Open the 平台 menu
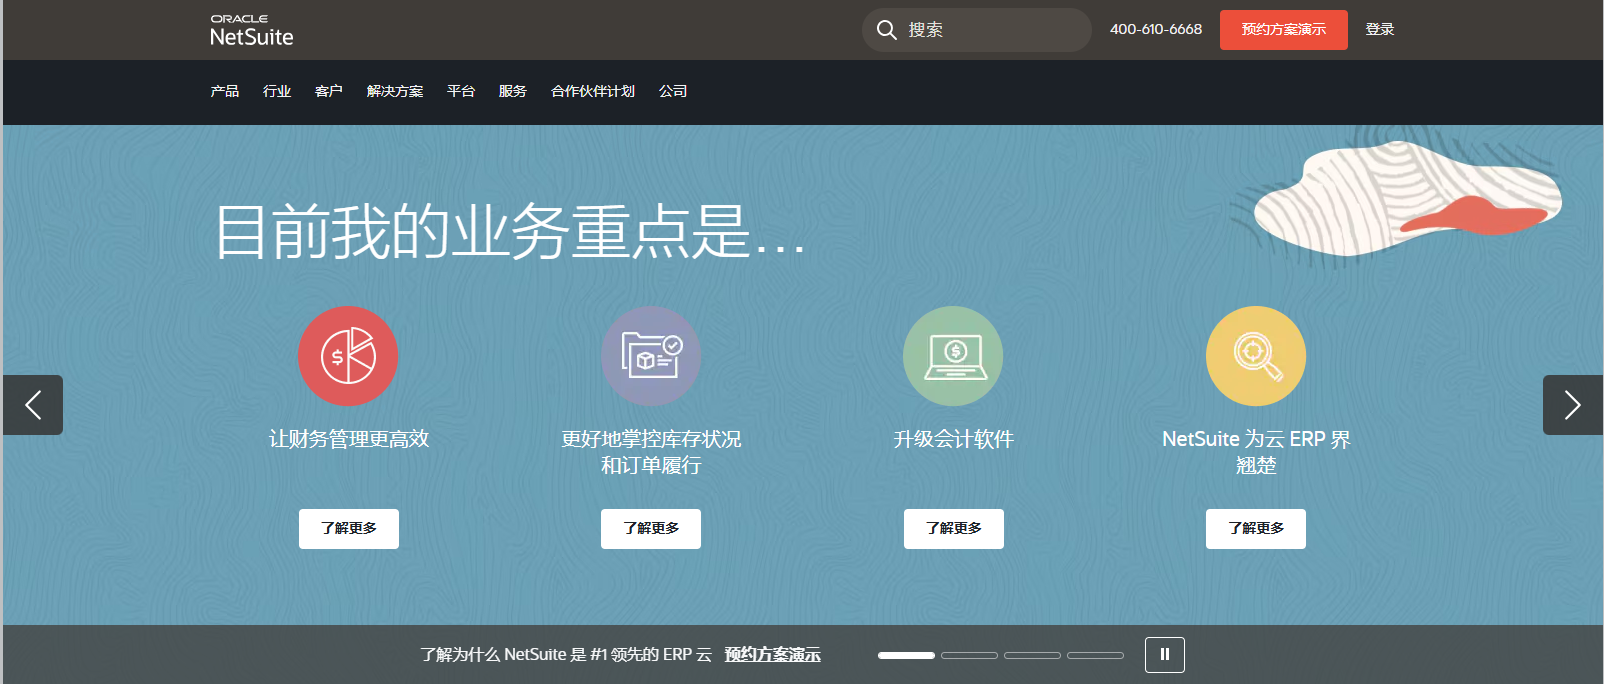1604x684 pixels. coord(461,91)
